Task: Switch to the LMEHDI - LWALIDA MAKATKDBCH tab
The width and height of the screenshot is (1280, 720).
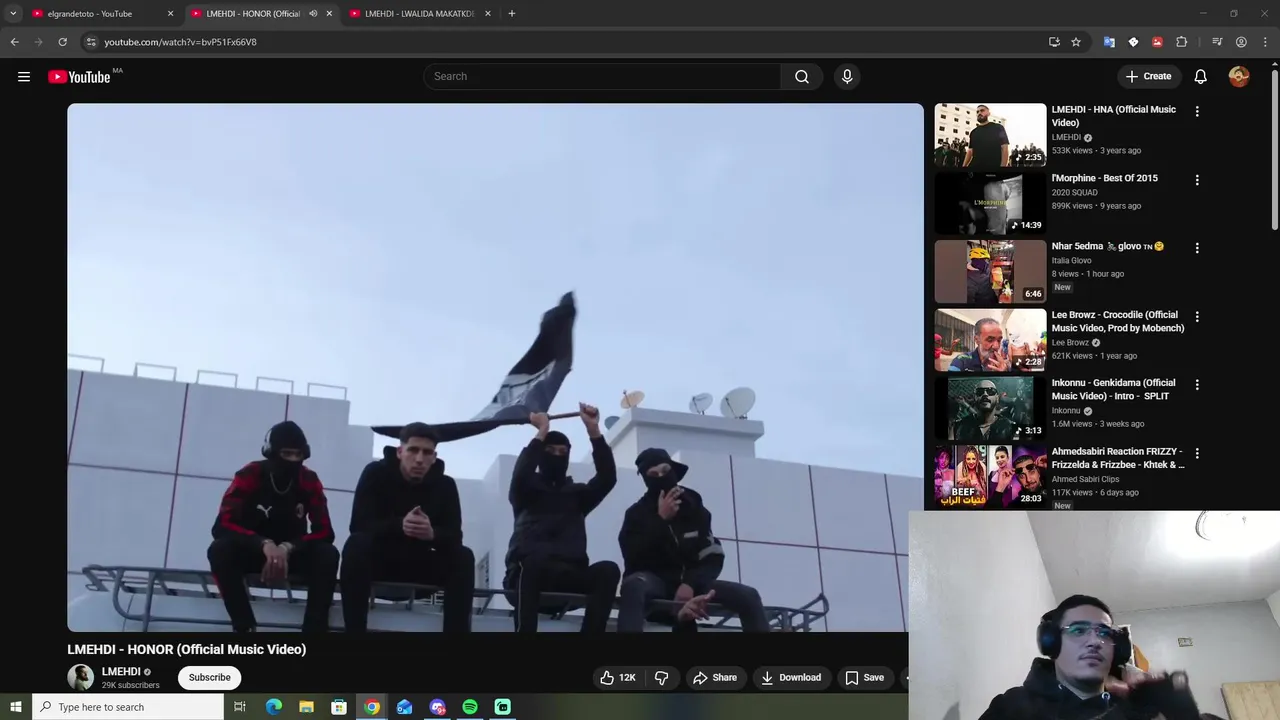Action: (418, 13)
